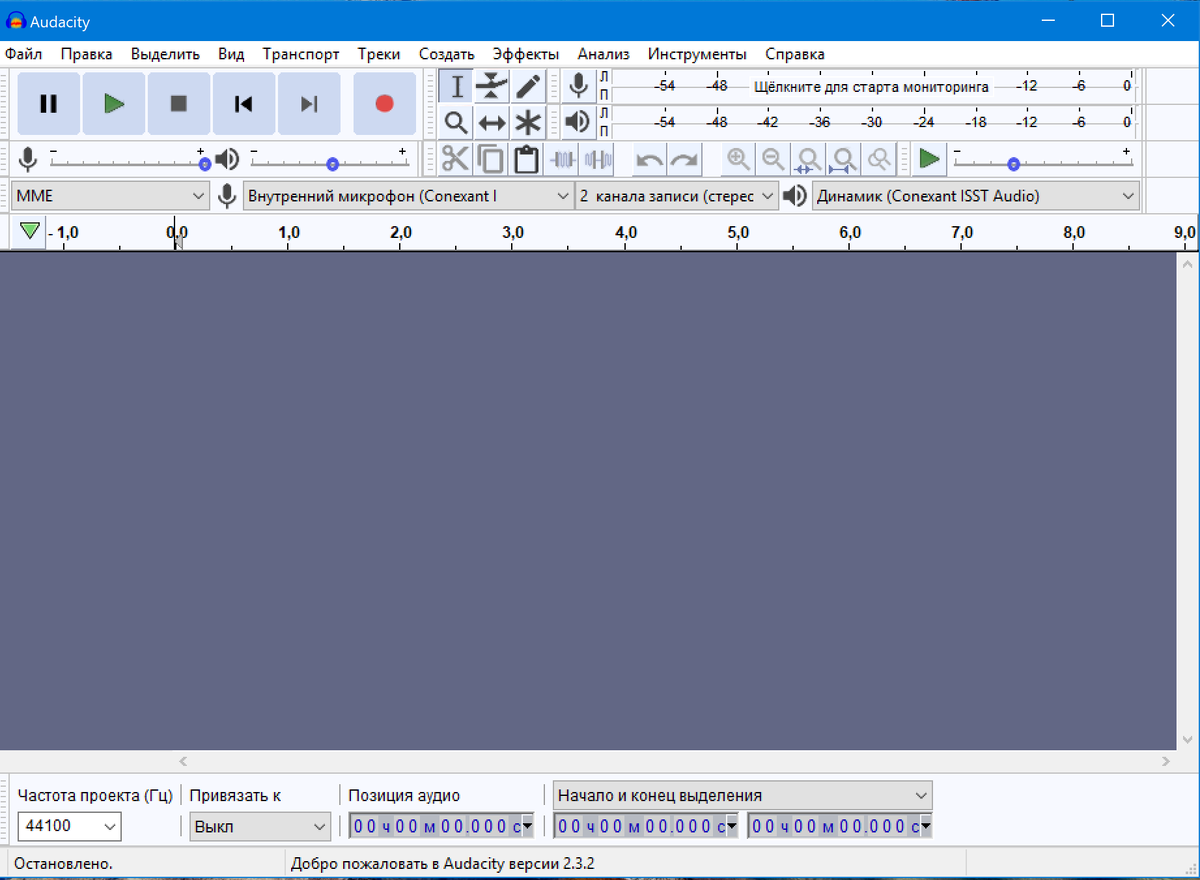Open the Анализ menu

tap(603, 54)
